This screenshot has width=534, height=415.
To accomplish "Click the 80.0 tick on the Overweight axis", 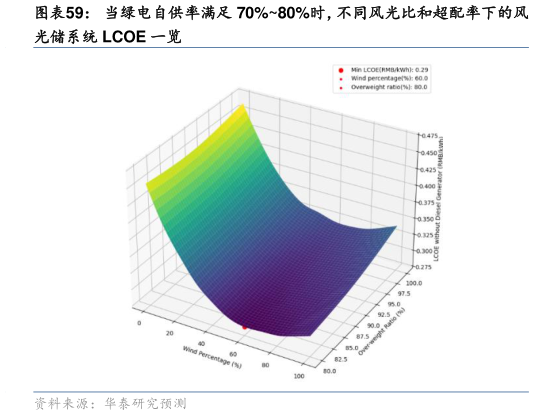I will (329, 371).
